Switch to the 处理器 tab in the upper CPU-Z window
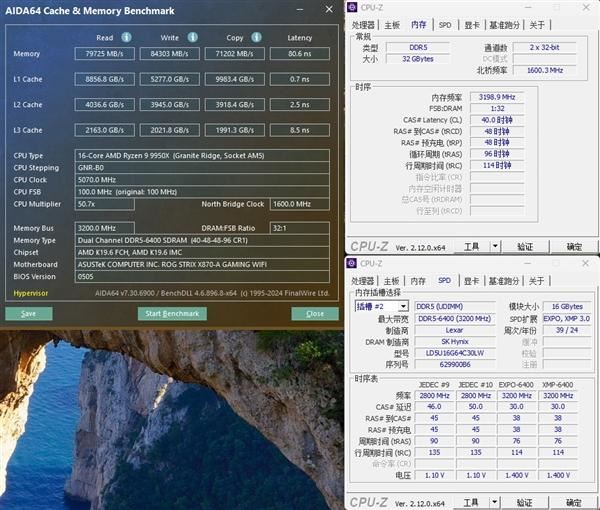600x510 pixels. 364,25
